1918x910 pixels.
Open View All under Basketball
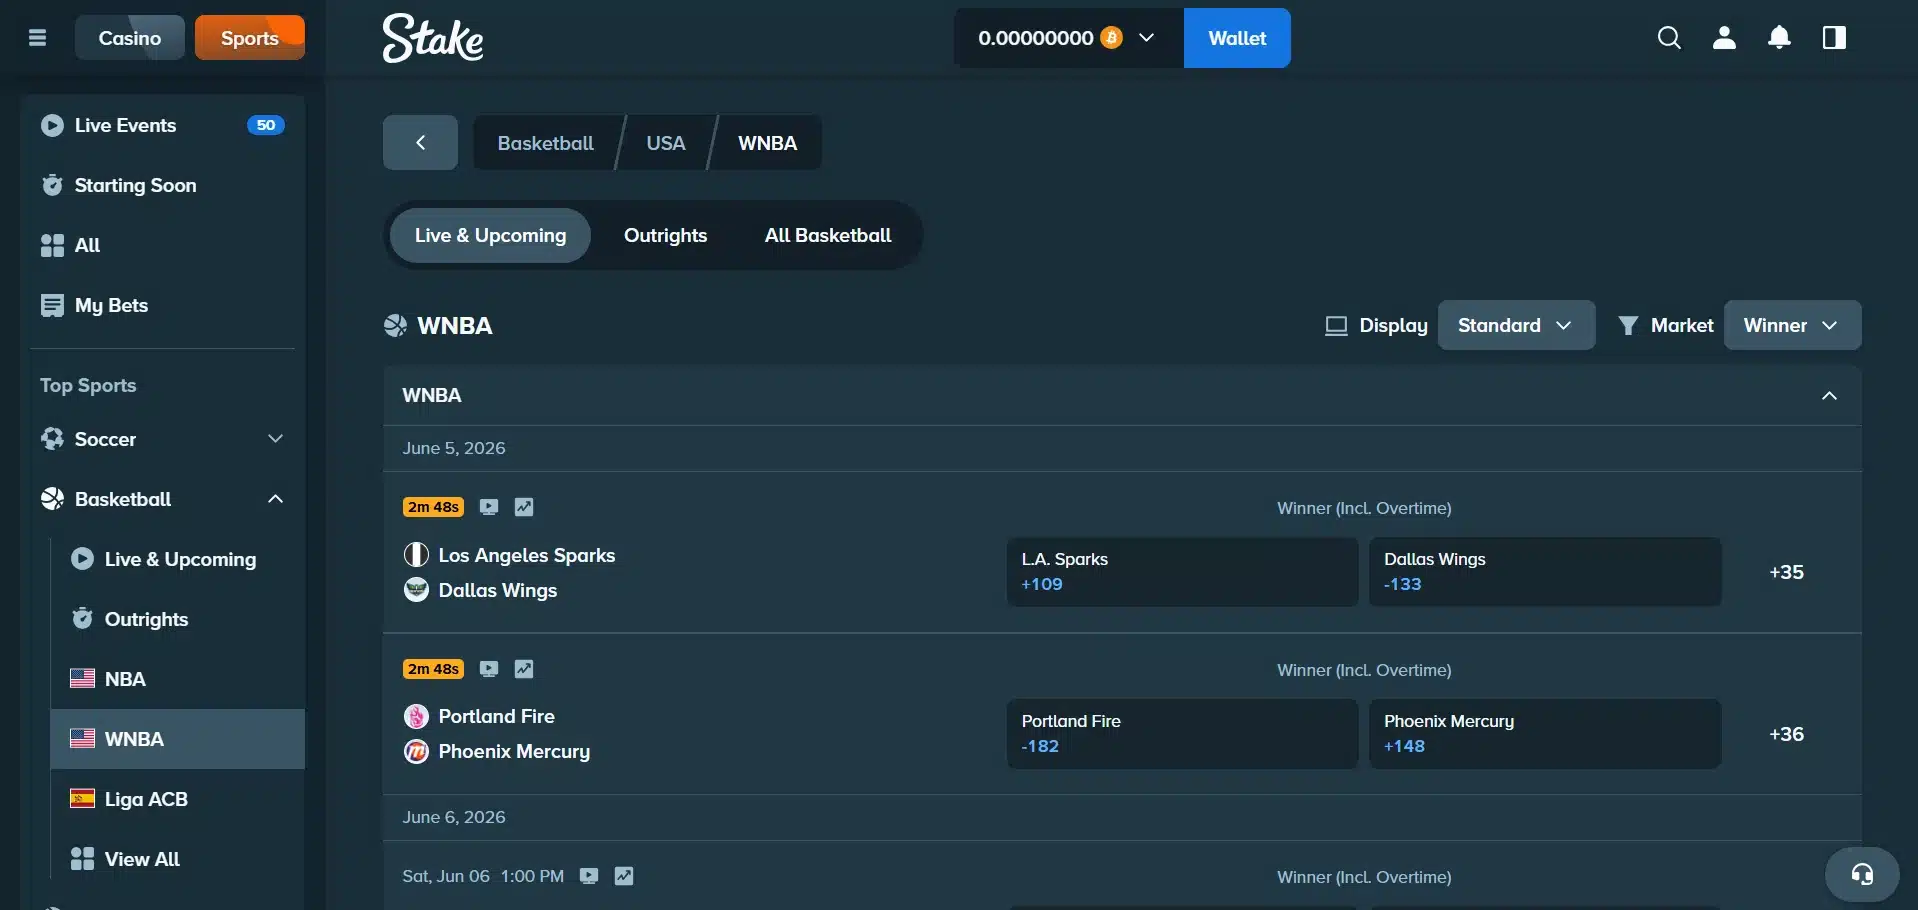[178, 859]
